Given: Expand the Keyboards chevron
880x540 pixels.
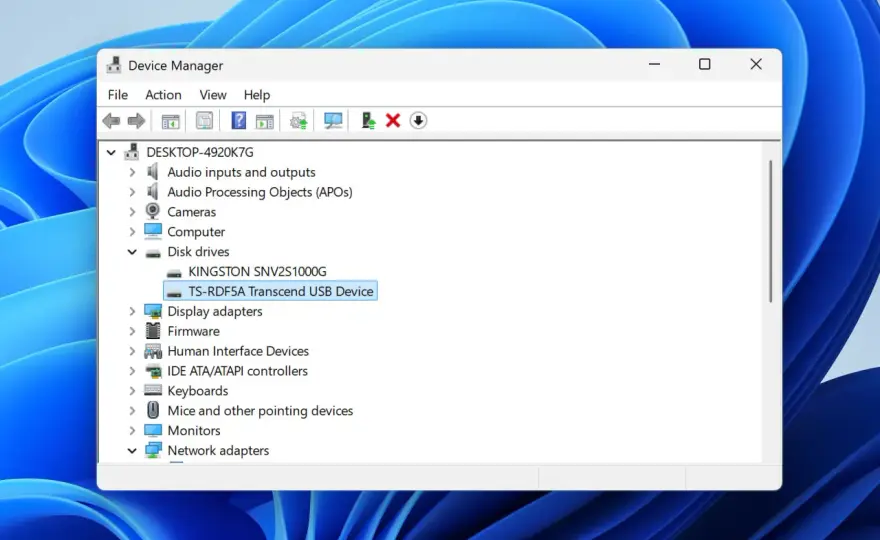Looking at the screenshot, I should [x=132, y=391].
